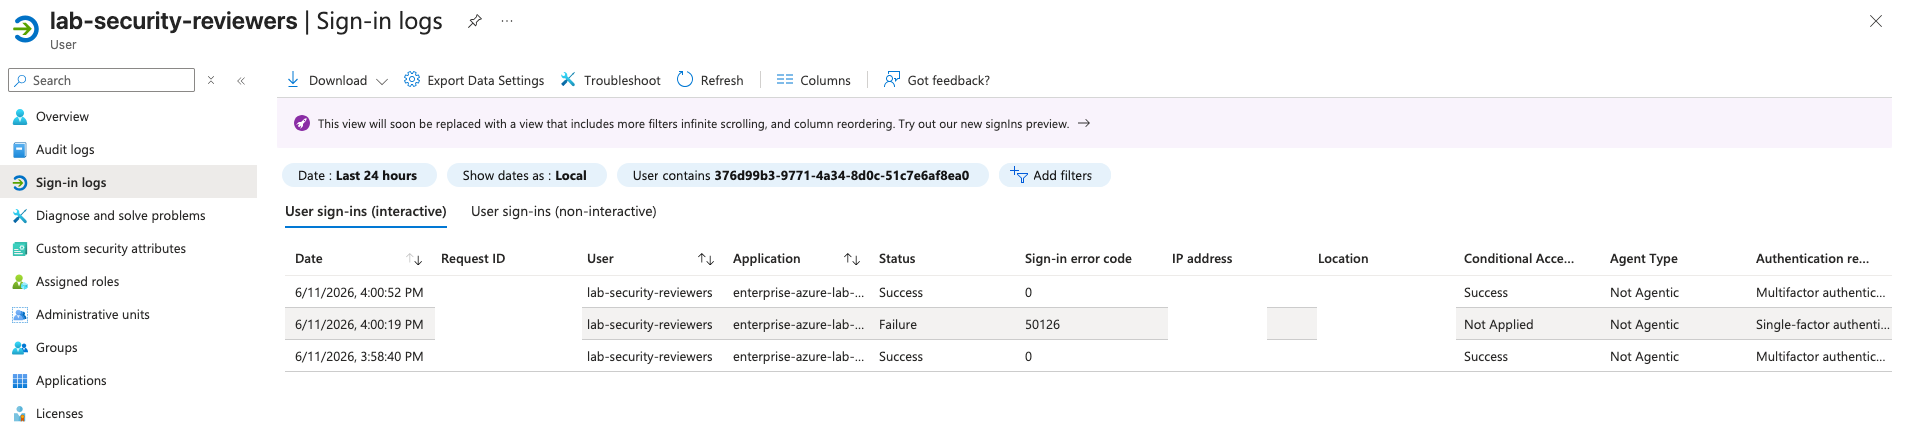
Task: Open Troubleshoot
Action: tap(610, 80)
